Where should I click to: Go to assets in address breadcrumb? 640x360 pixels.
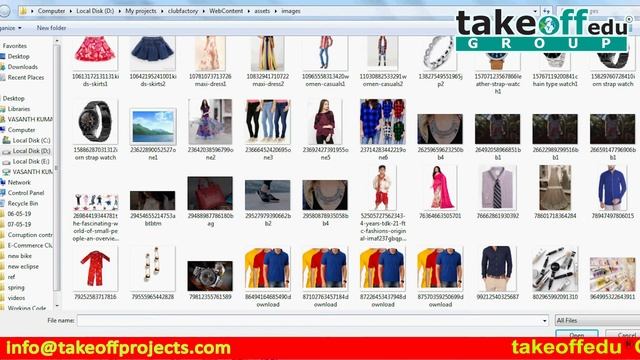tap(262, 11)
